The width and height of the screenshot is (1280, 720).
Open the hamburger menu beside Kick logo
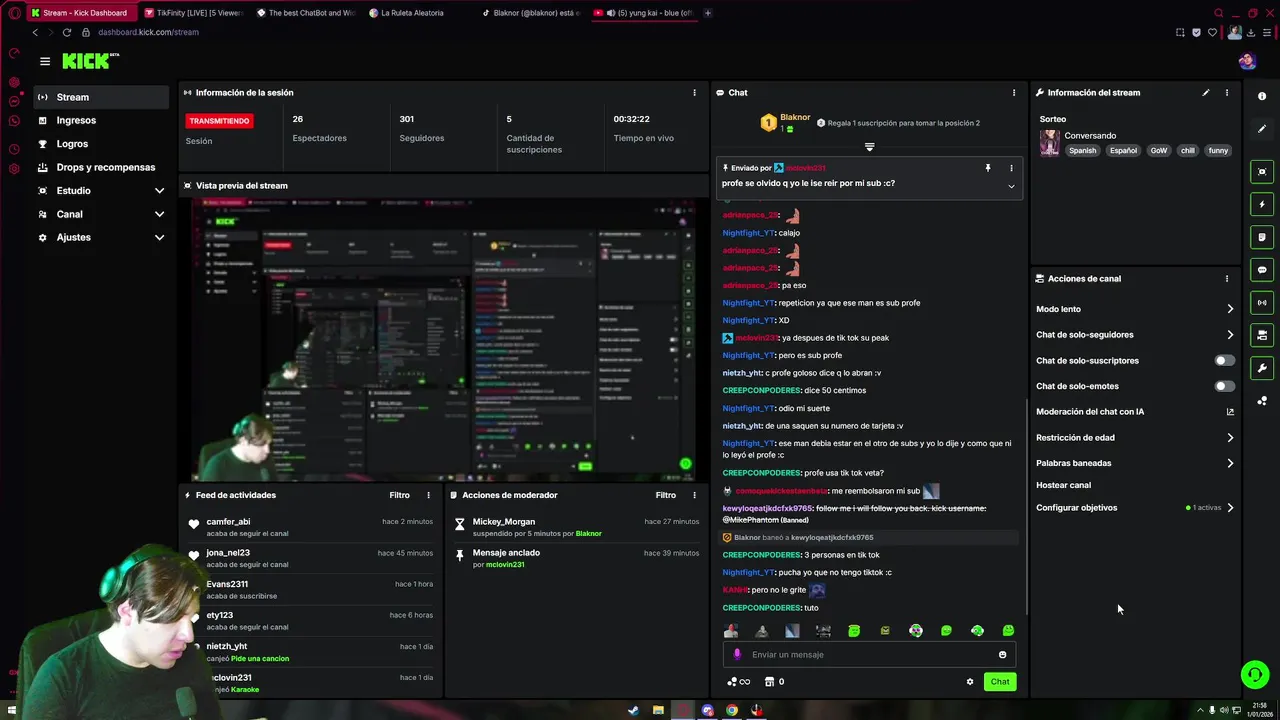tap(45, 61)
